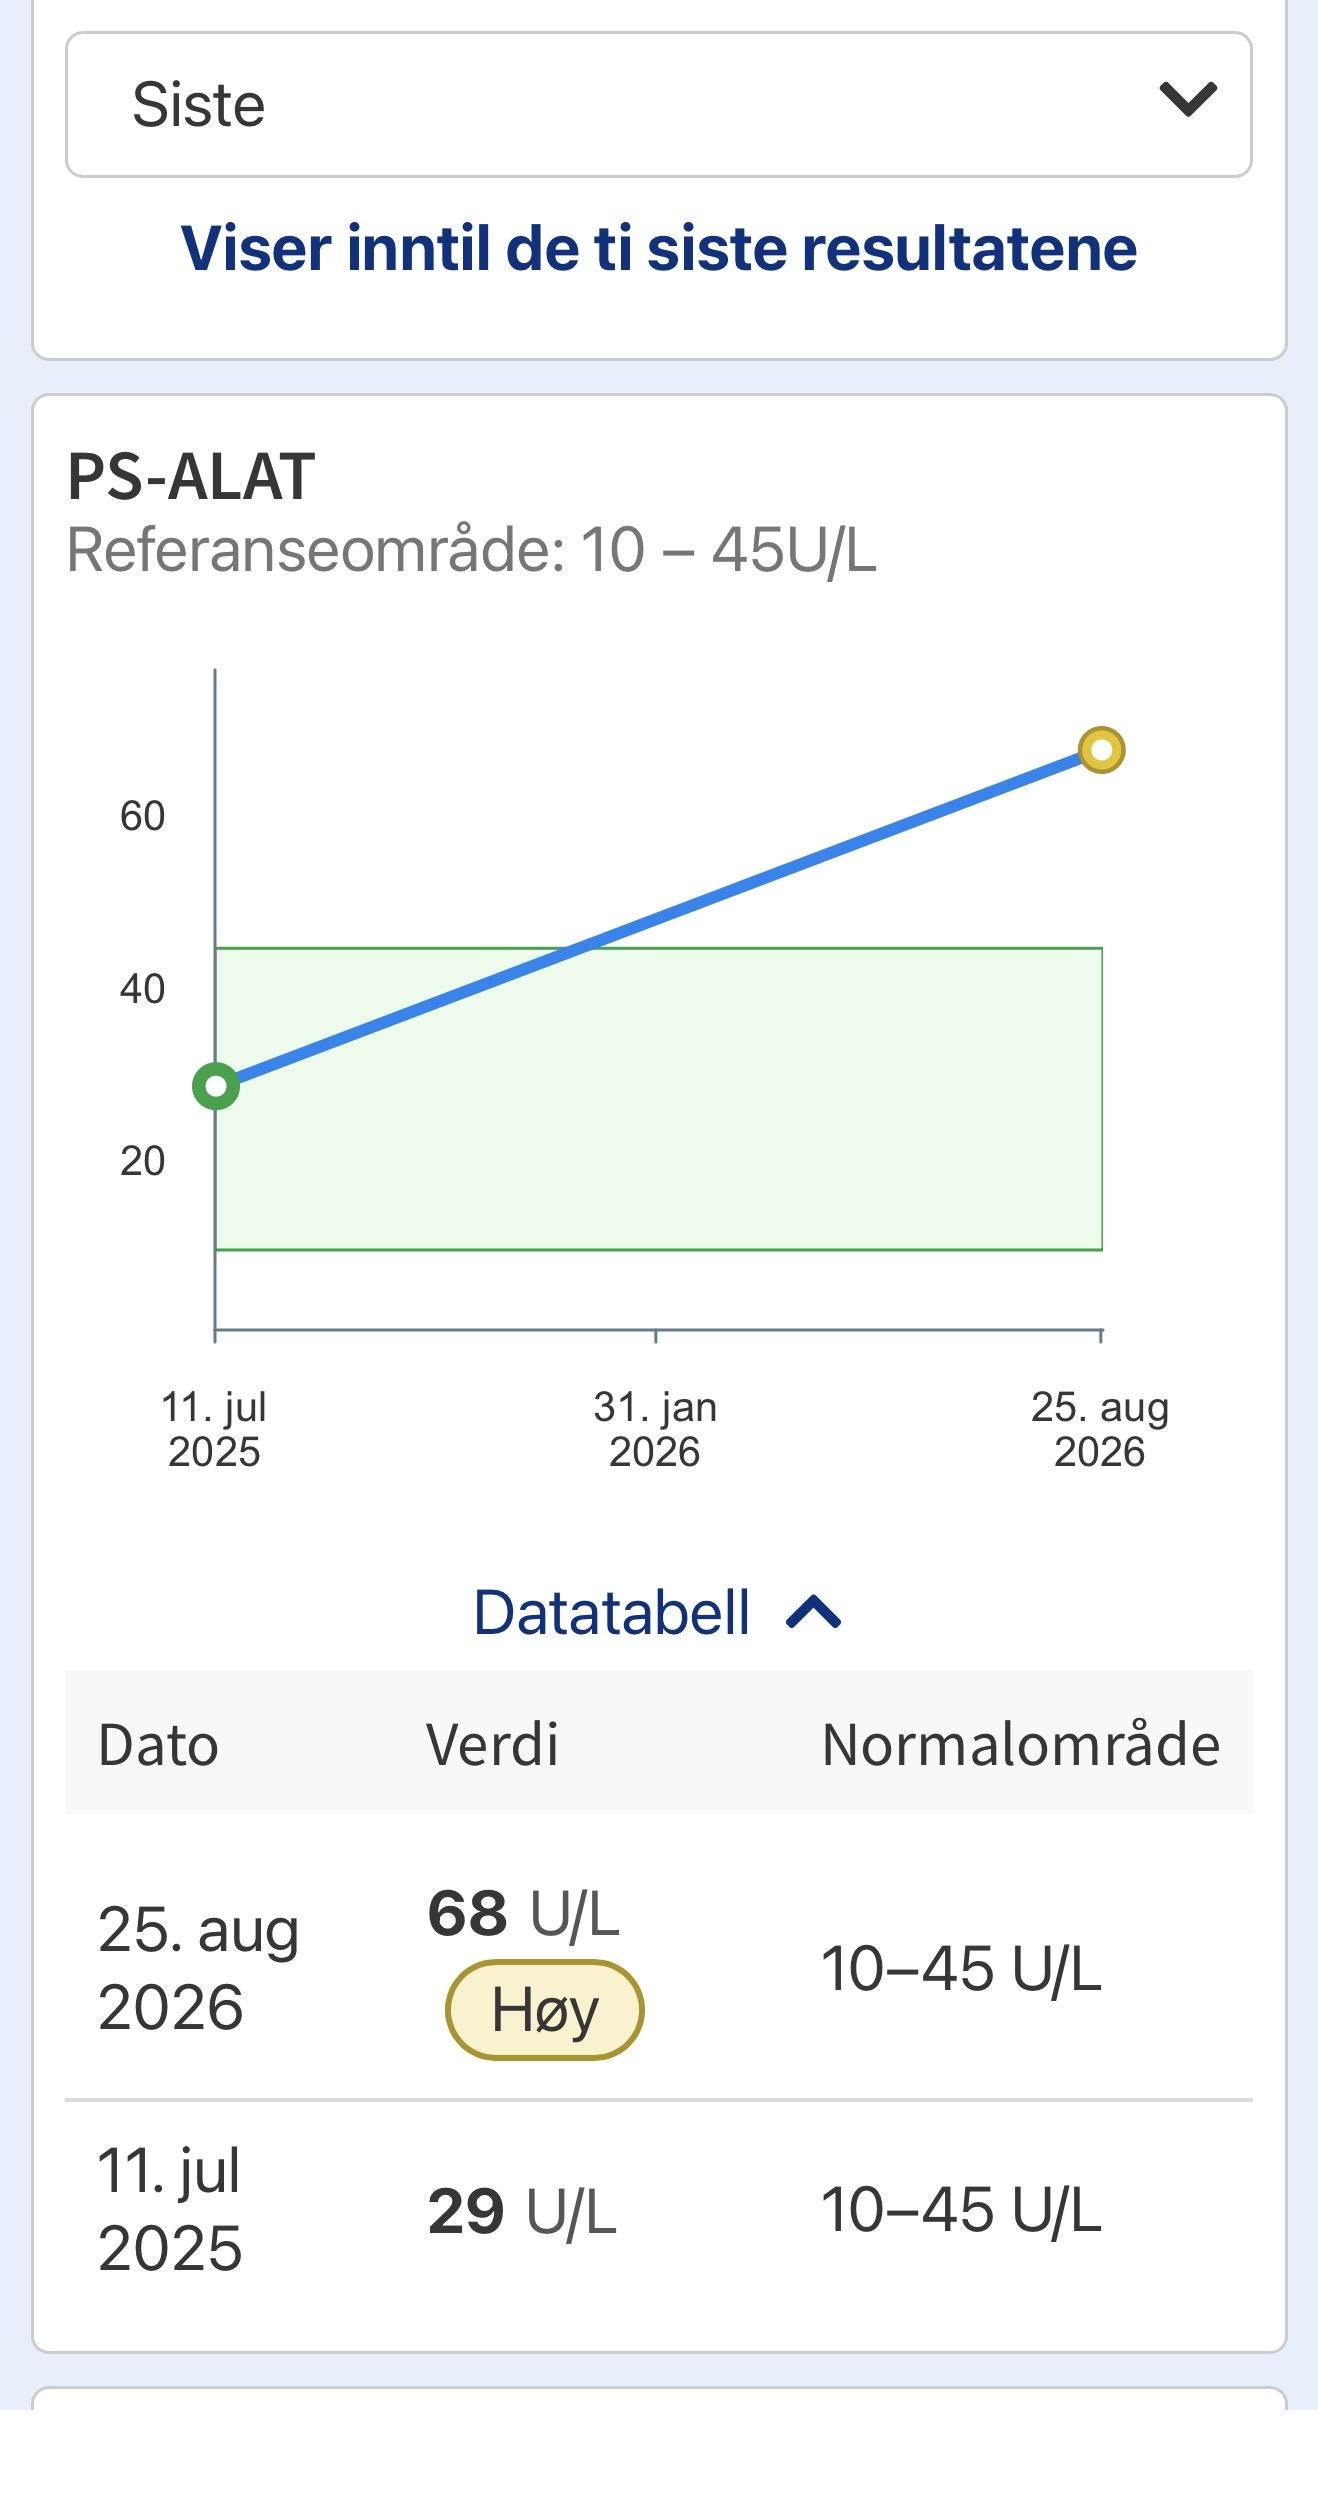
Task: Select the 25. aug 2026 table row date
Action: pyautogui.click(x=198, y=1968)
